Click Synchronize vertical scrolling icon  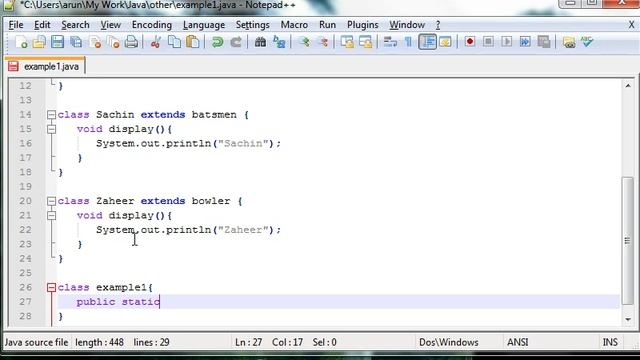point(347,42)
